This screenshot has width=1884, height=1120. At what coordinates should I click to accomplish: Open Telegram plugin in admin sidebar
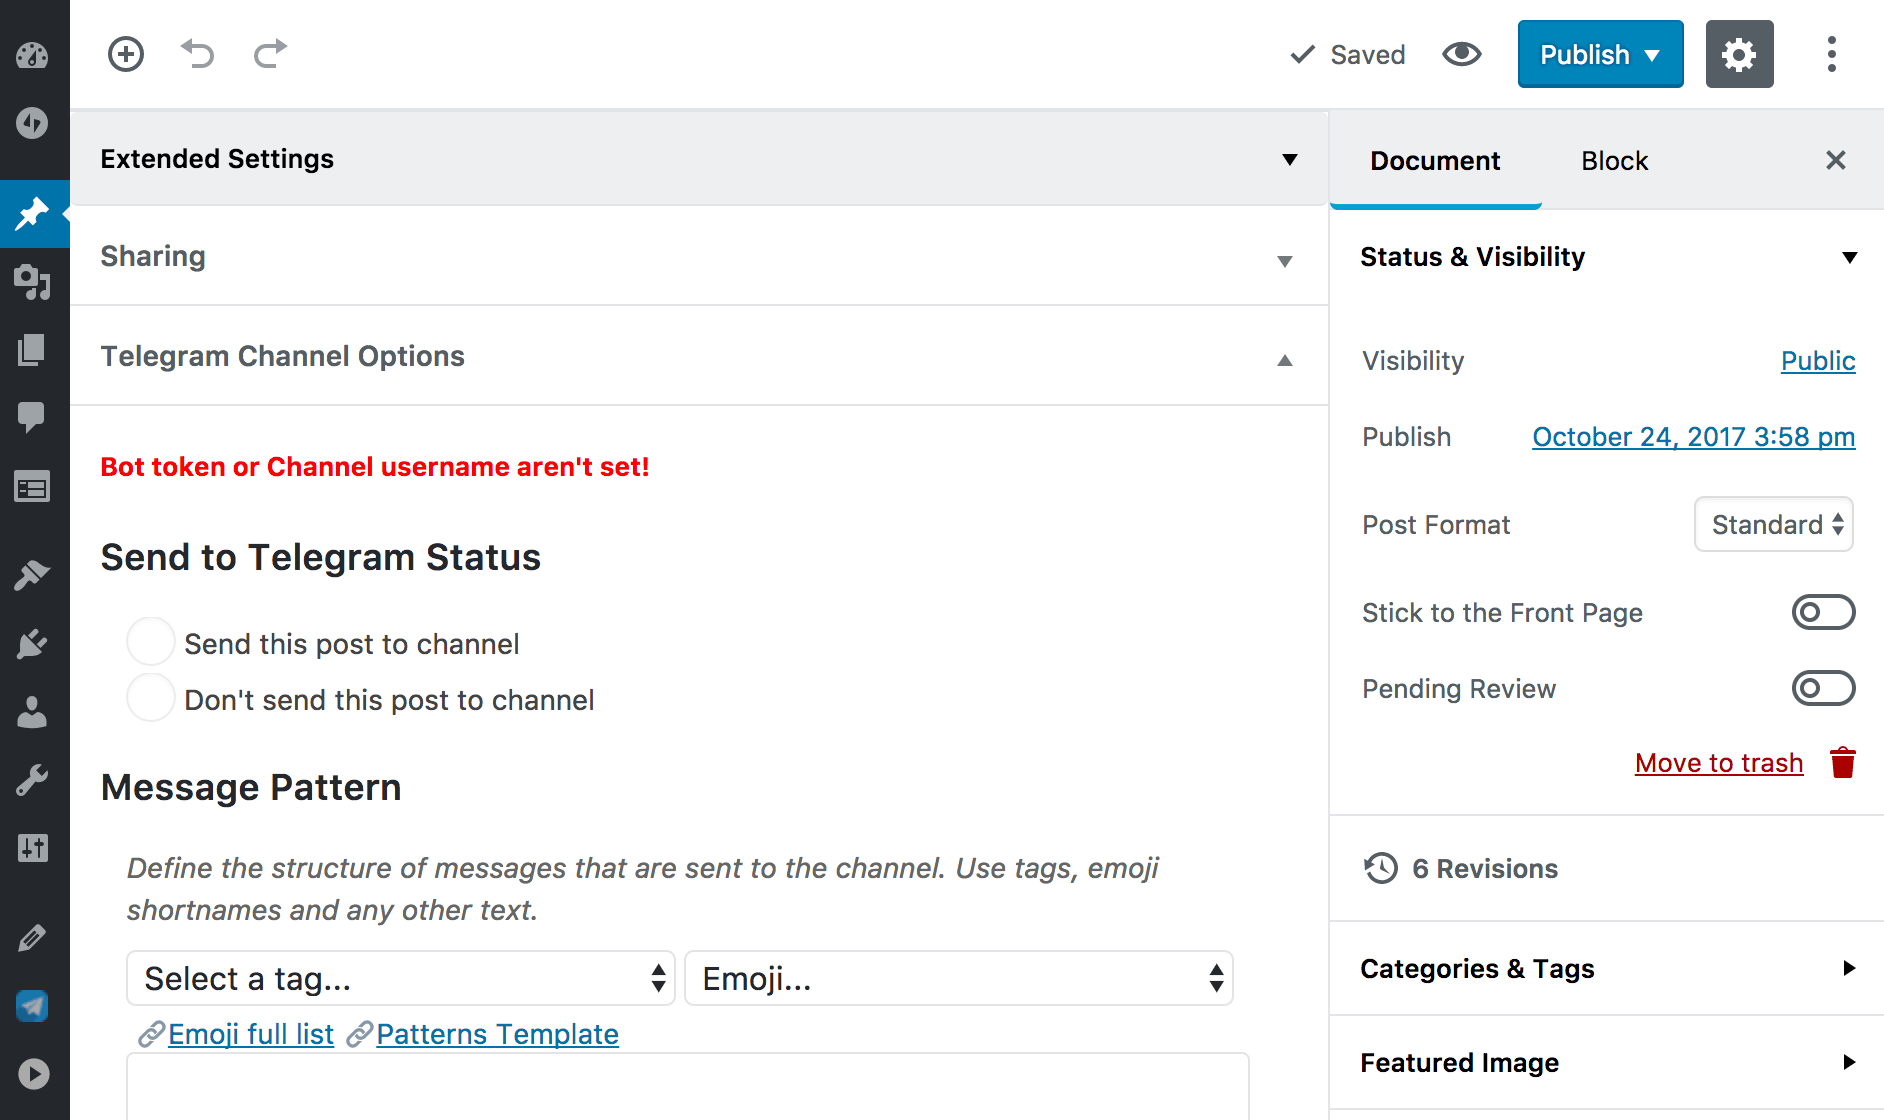click(x=32, y=1006)
